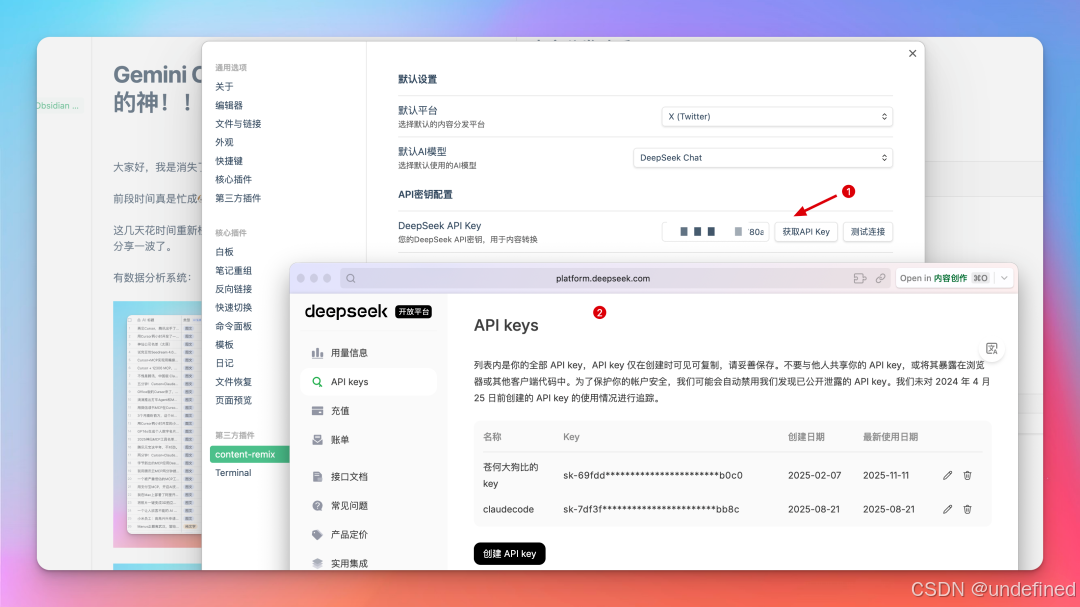The width and height of the screenshot is (1080, 607).
Task: Select 笔记重组 in core plugins list
Action: [233, 271]
